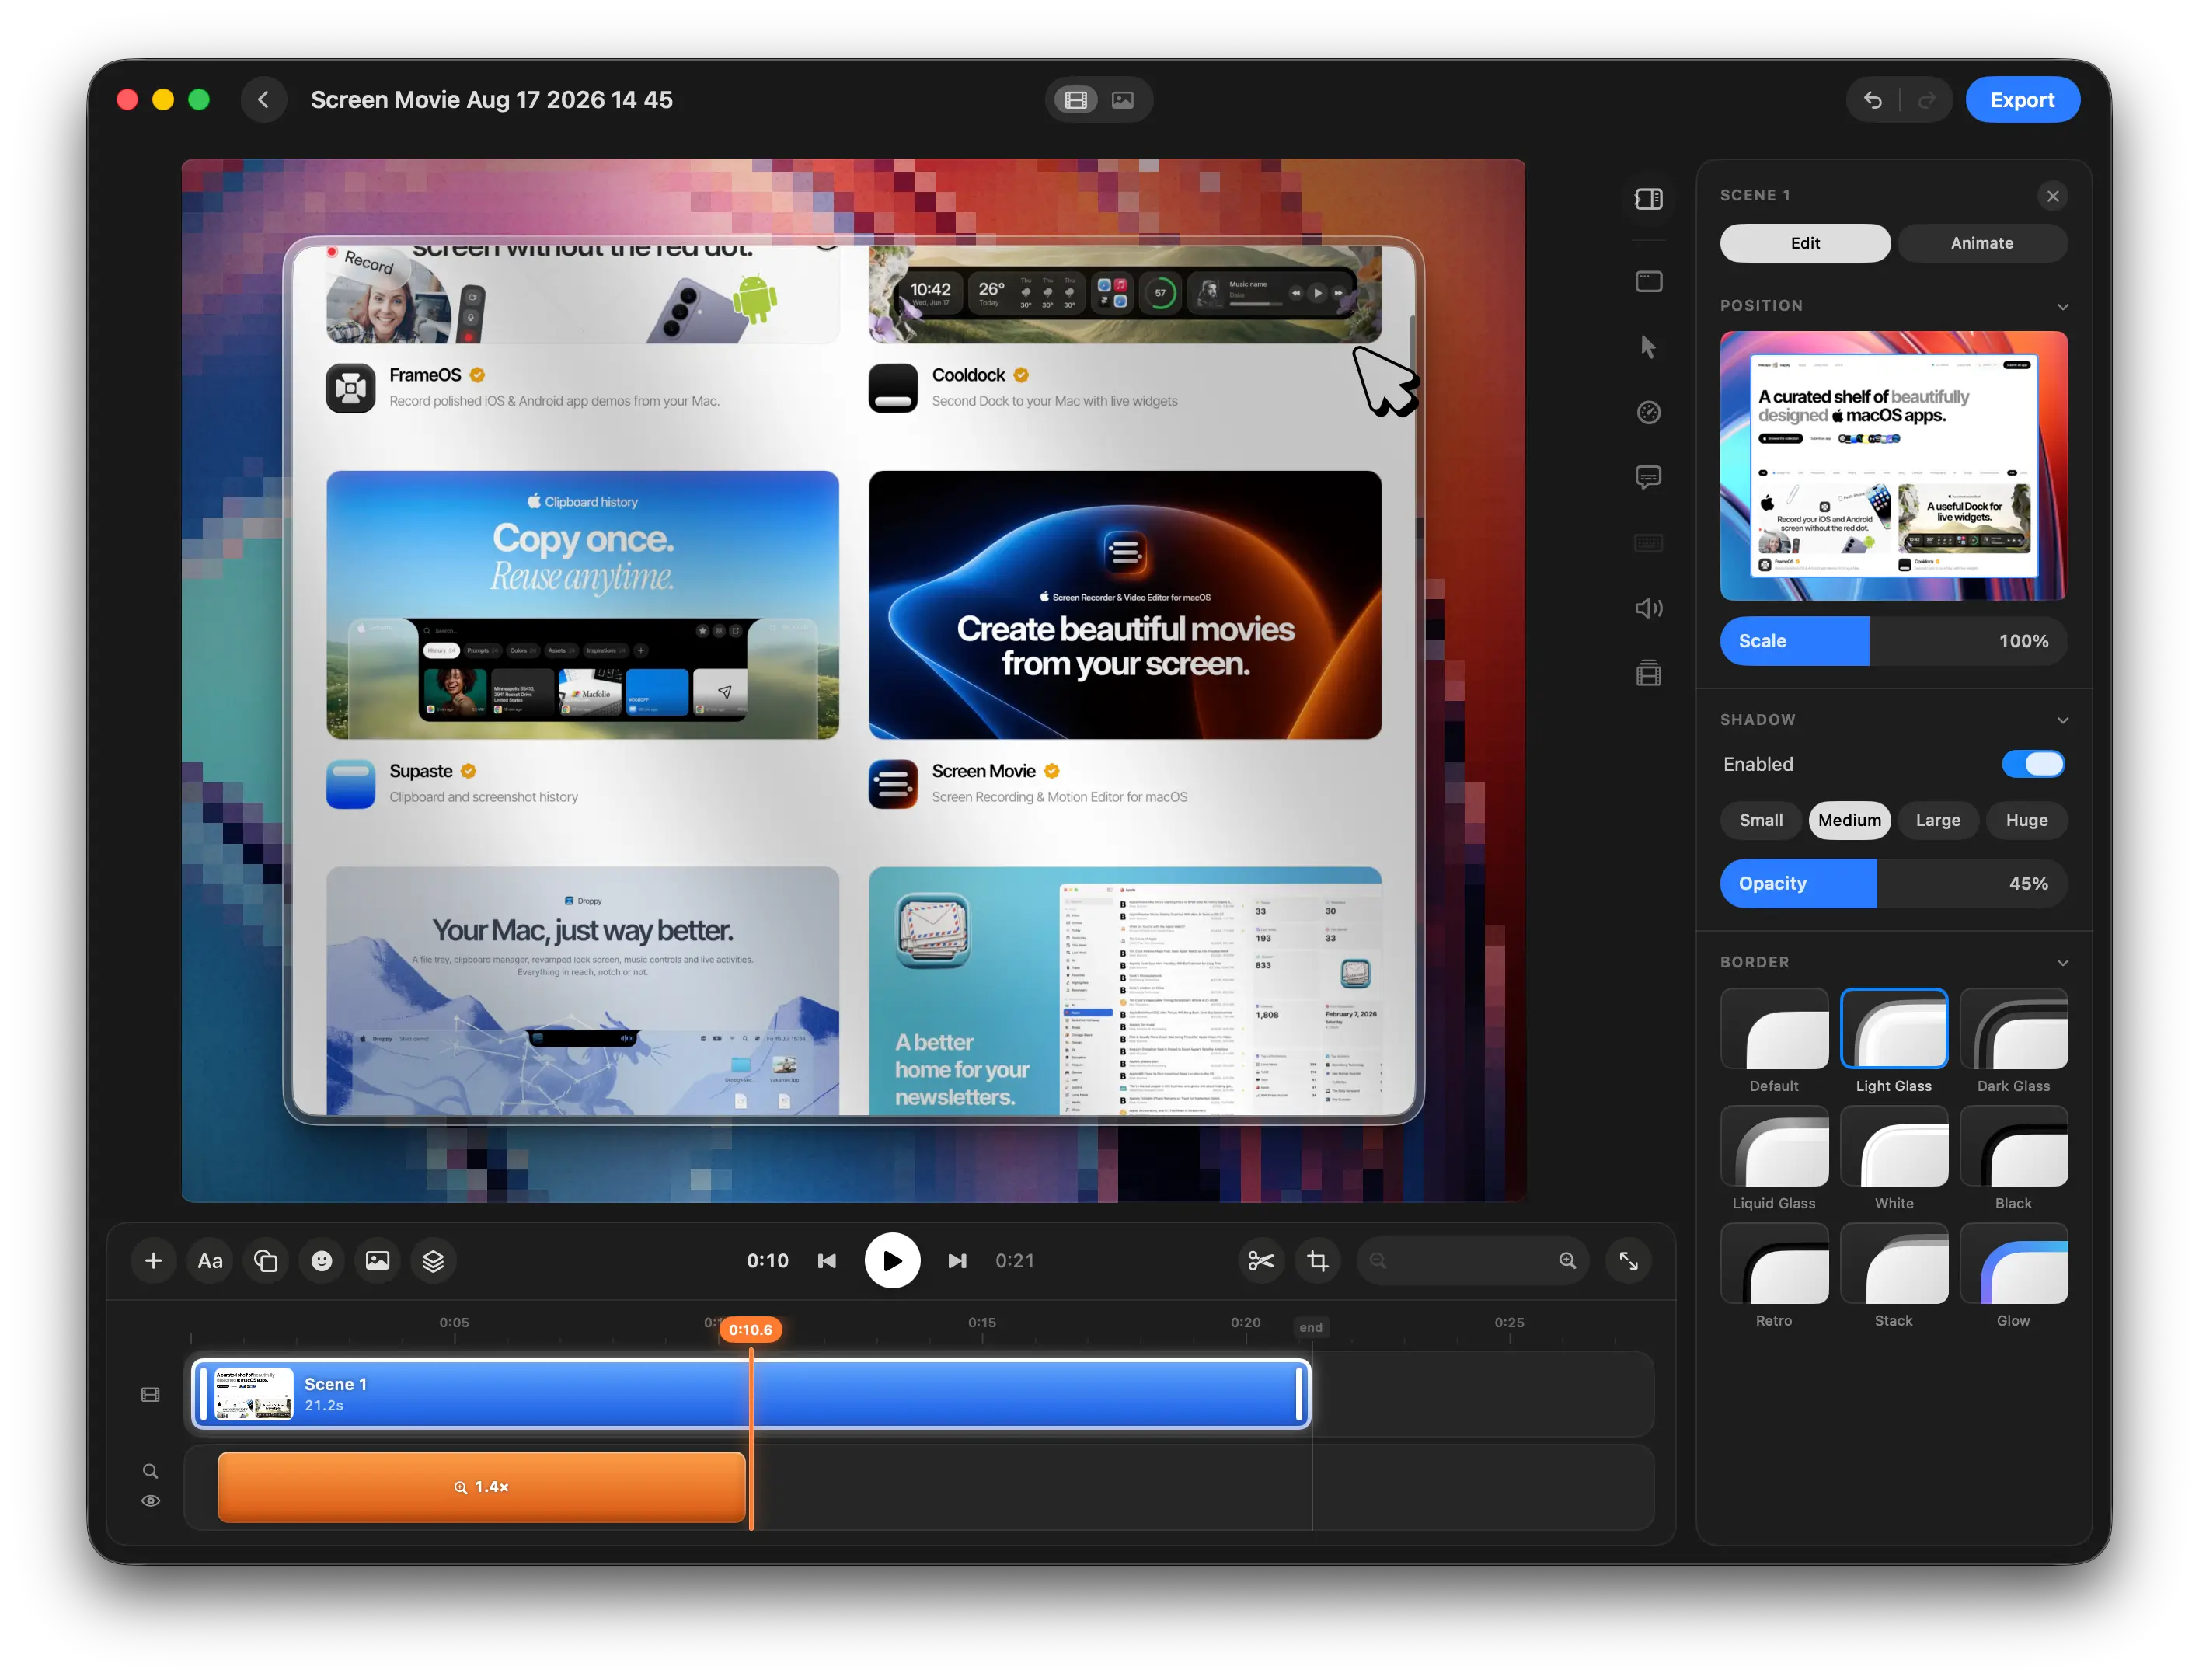Click the 0:10.6 playhead marker
2199x1680 pixels.
tap(750, 1329)
